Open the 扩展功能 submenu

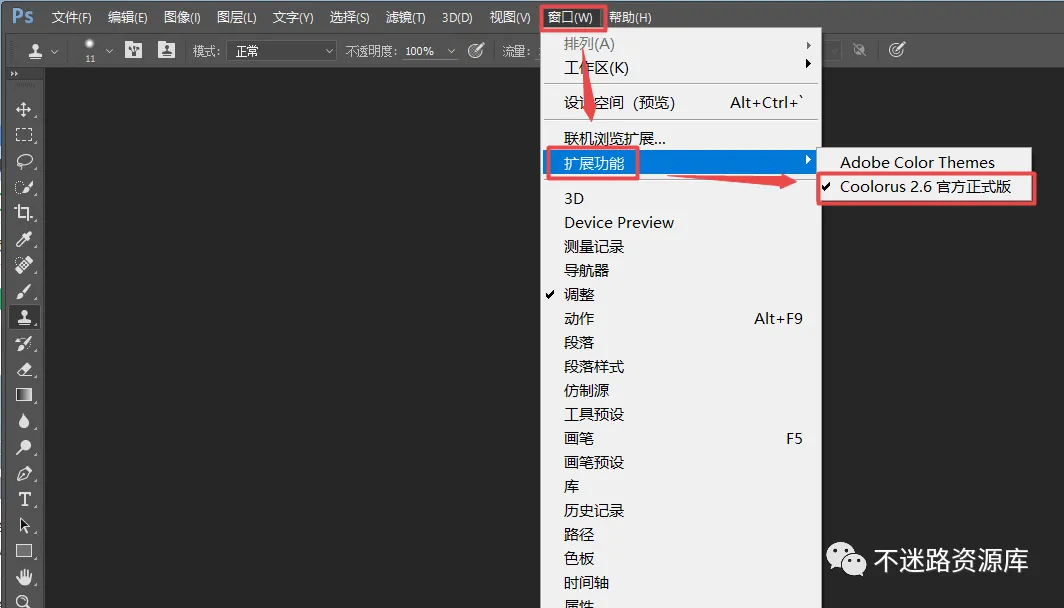(x=681, y=163)
